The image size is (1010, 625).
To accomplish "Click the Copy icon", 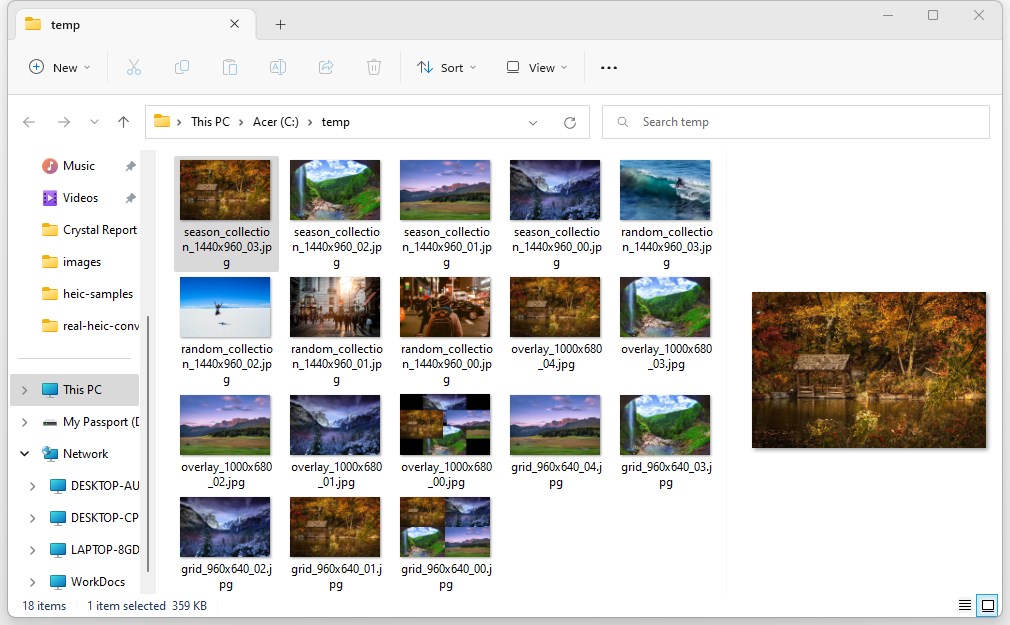I will (182, 67).
